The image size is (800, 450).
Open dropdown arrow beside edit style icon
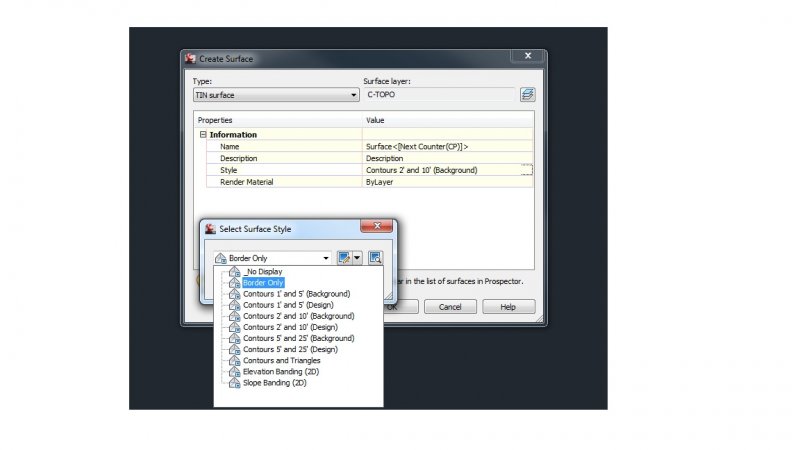pyautogui.click(x=357, y=258)
